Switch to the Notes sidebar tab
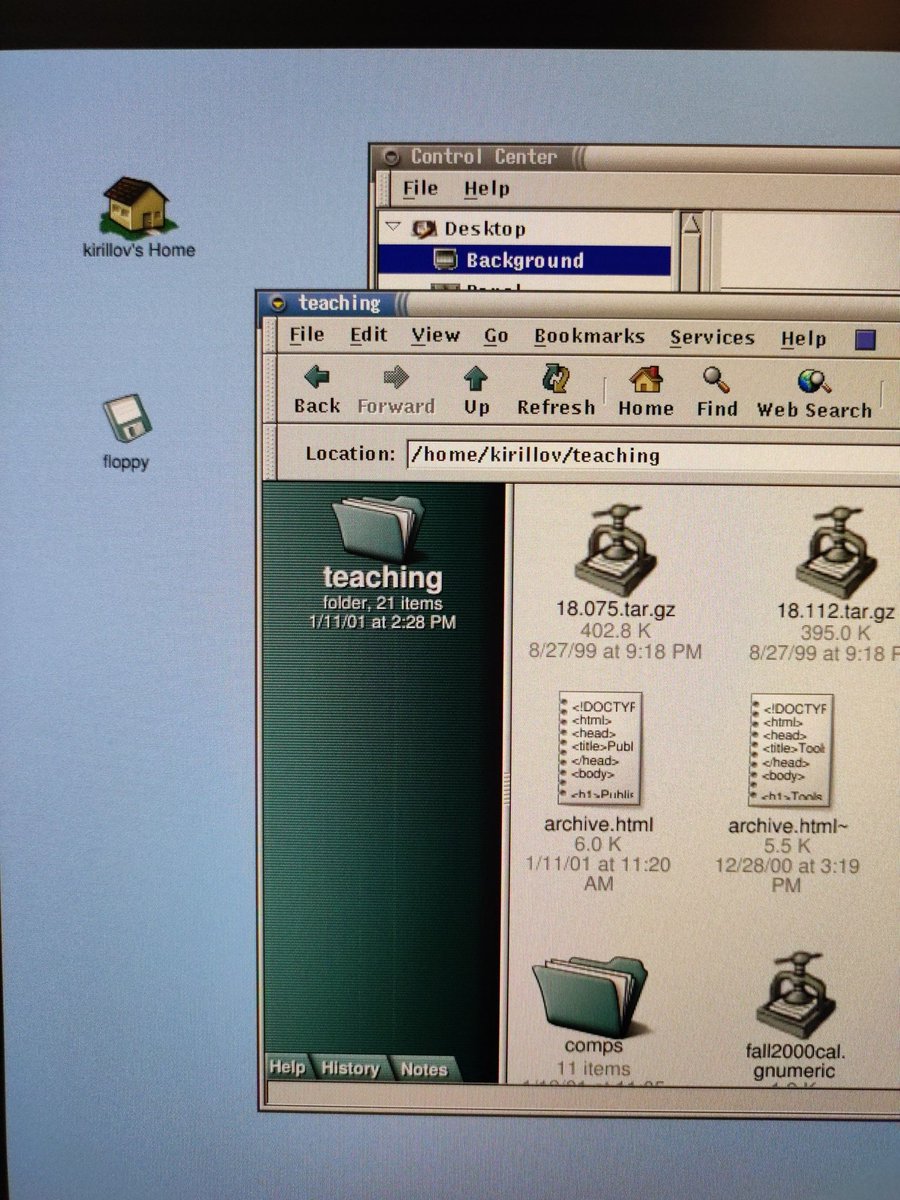900x1200 pixels. pyautogui.click(x=423, y=1069)
